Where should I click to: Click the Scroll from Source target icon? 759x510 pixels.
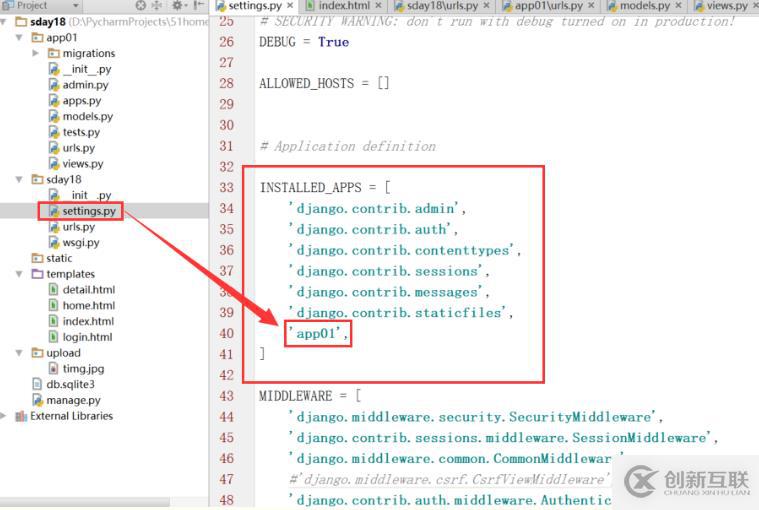141,5
